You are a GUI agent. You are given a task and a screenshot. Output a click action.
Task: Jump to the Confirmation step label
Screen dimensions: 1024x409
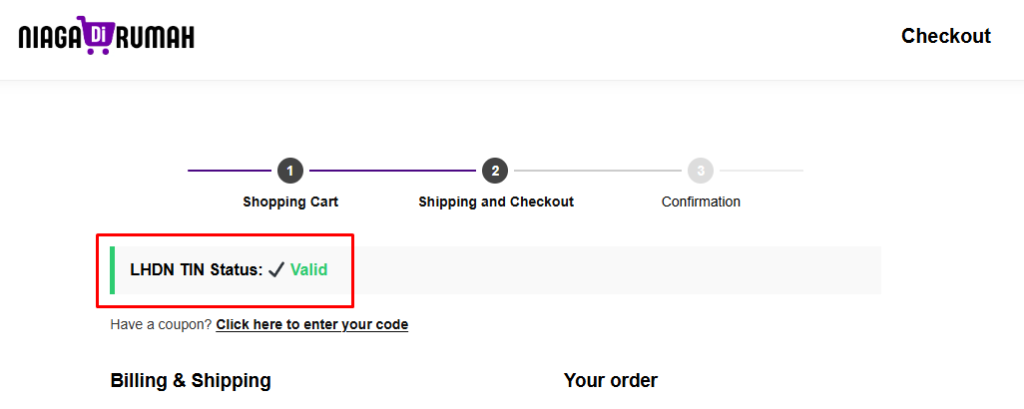click(700, 202)
